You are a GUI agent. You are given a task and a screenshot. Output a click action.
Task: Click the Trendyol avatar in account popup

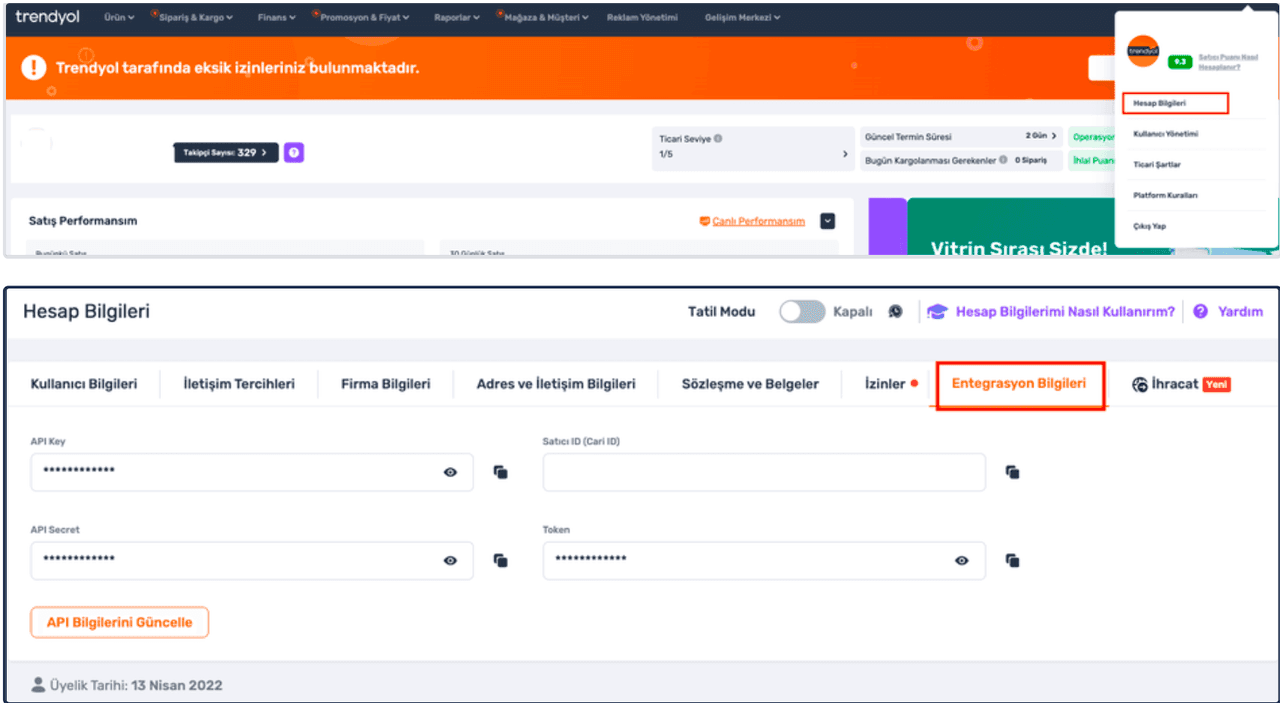1142,51
